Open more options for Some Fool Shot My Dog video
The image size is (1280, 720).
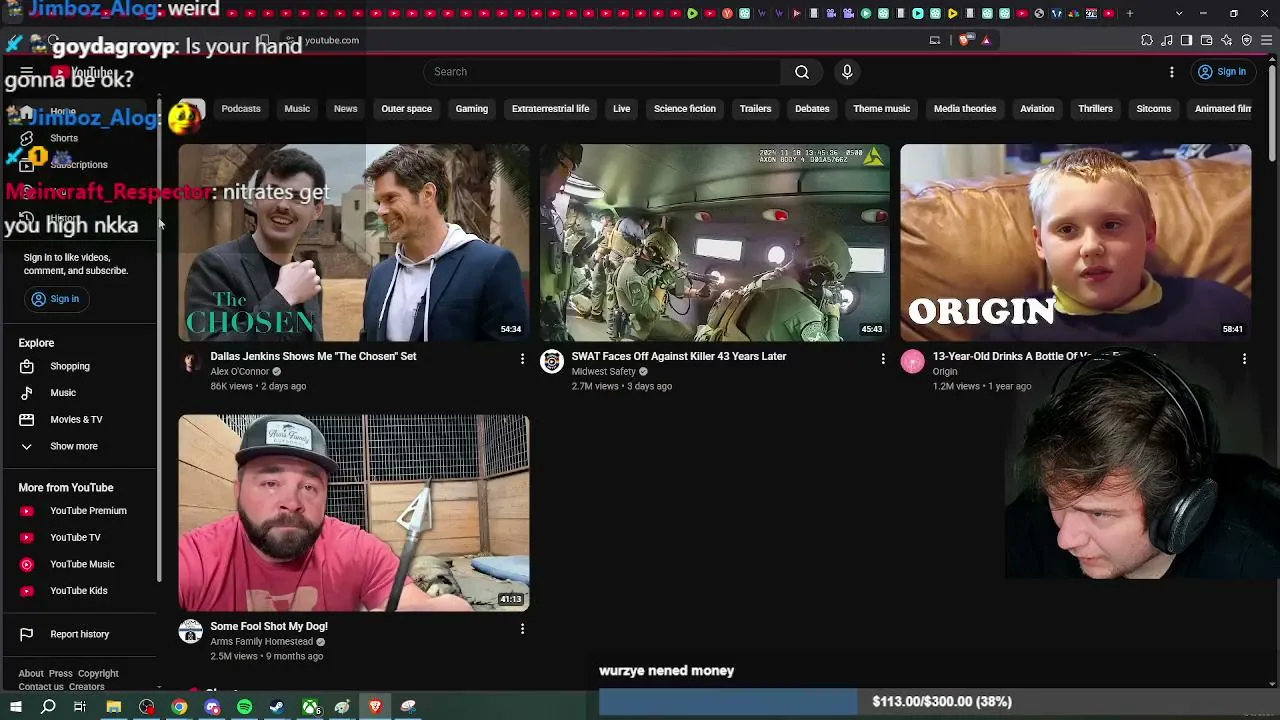[522, 628]
